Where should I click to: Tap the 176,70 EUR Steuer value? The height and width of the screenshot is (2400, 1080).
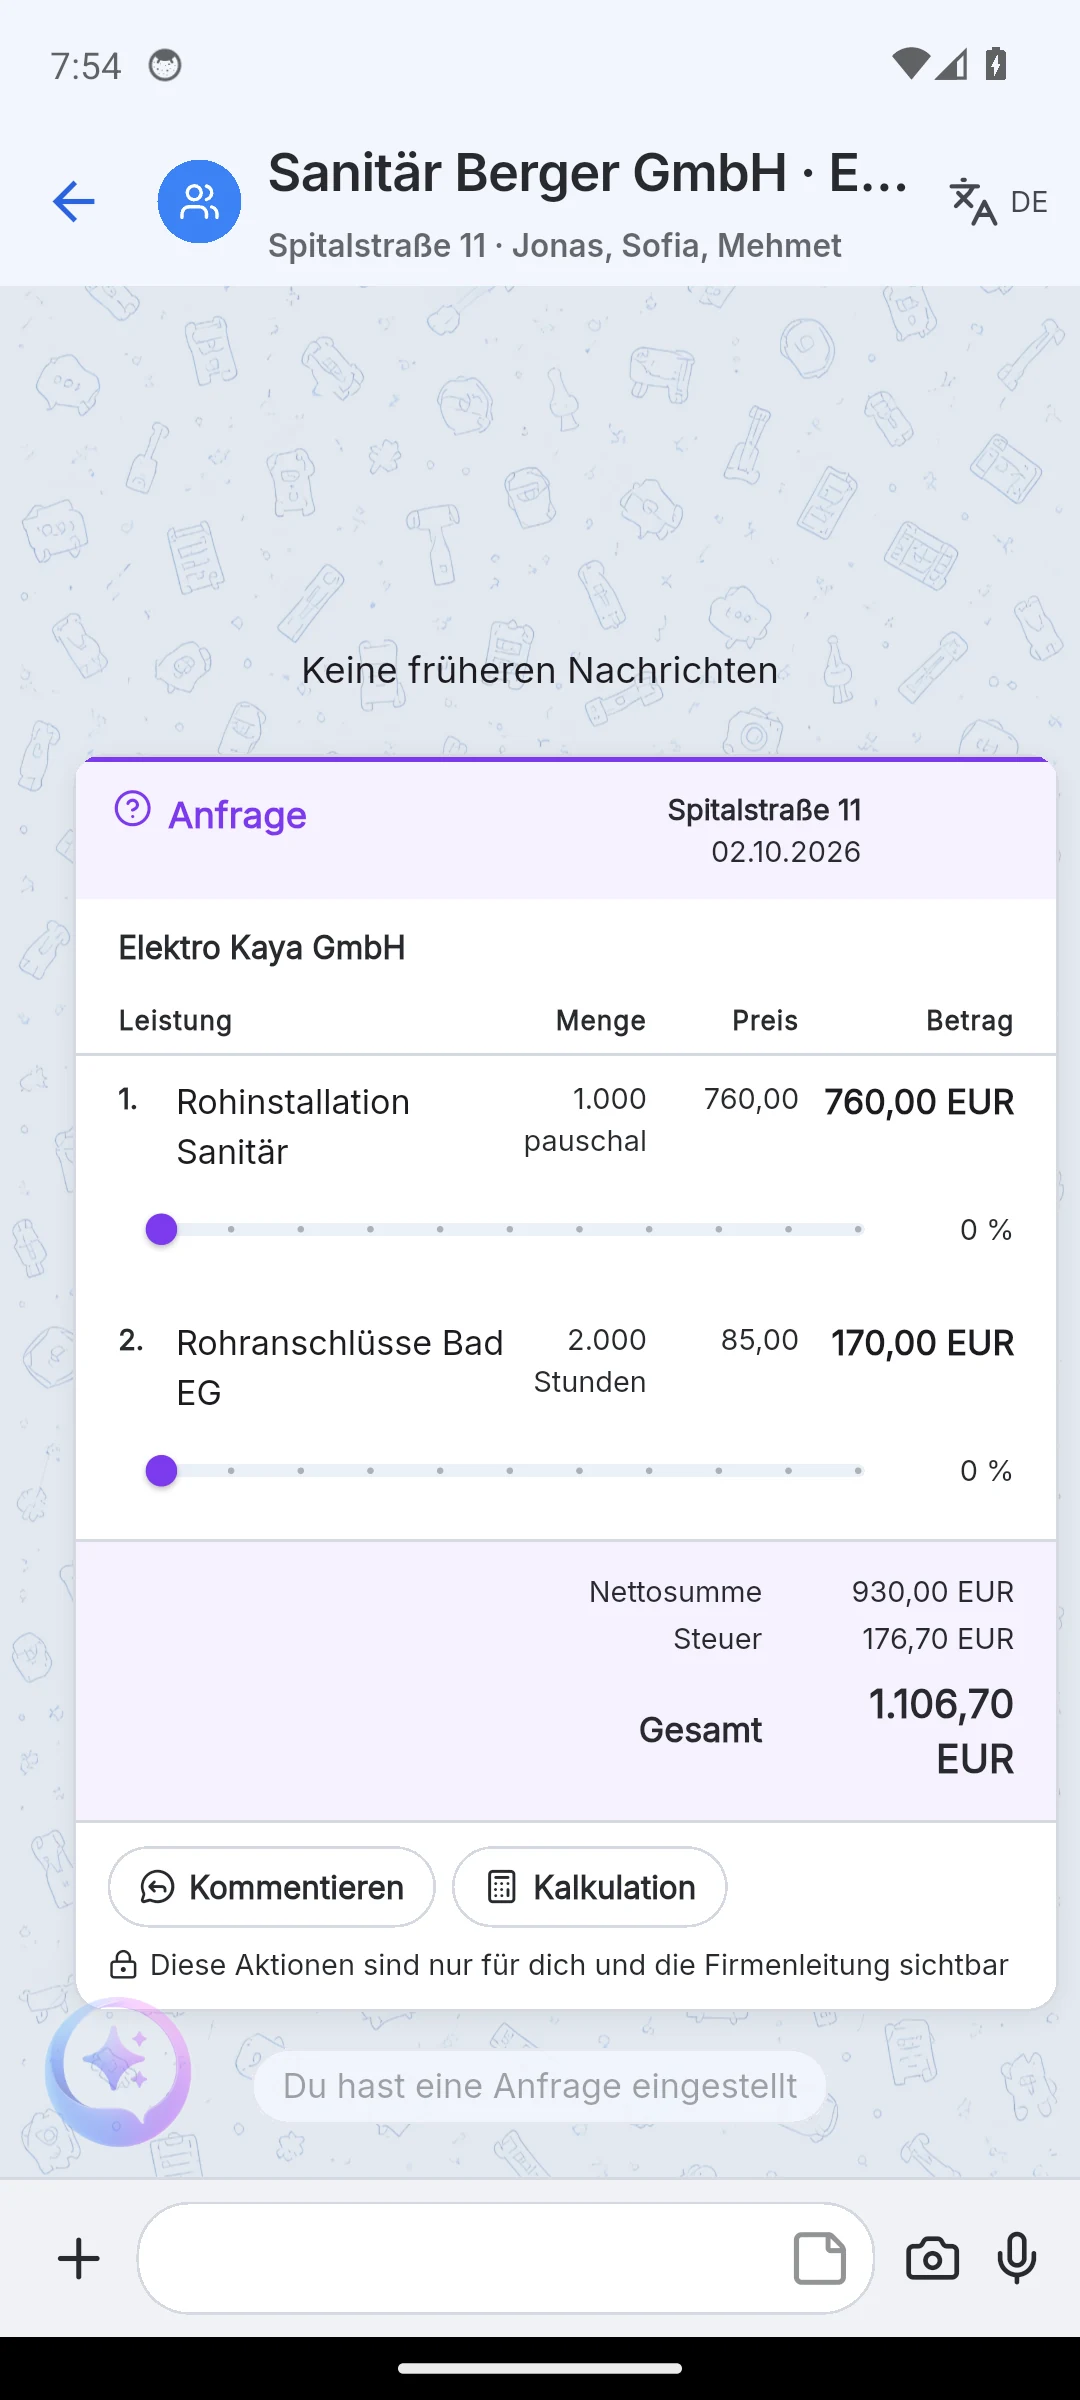pyautogui.click(x=938, y=1639)
